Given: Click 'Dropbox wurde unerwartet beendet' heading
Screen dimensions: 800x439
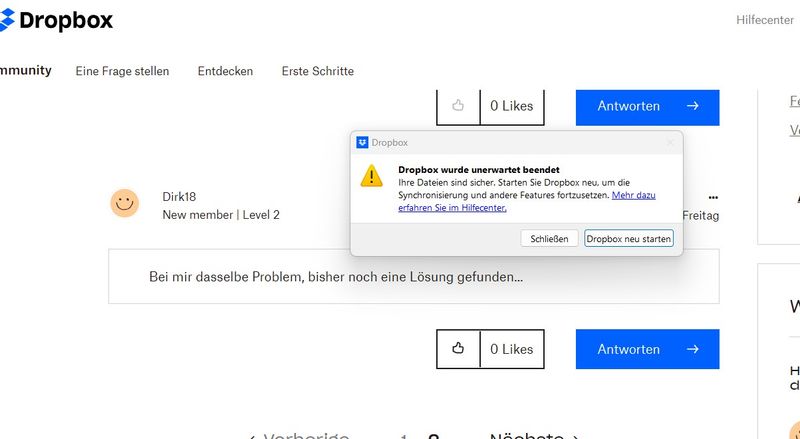Looking at the screenshot, I should pyautogui.click(x=479, y=169).
